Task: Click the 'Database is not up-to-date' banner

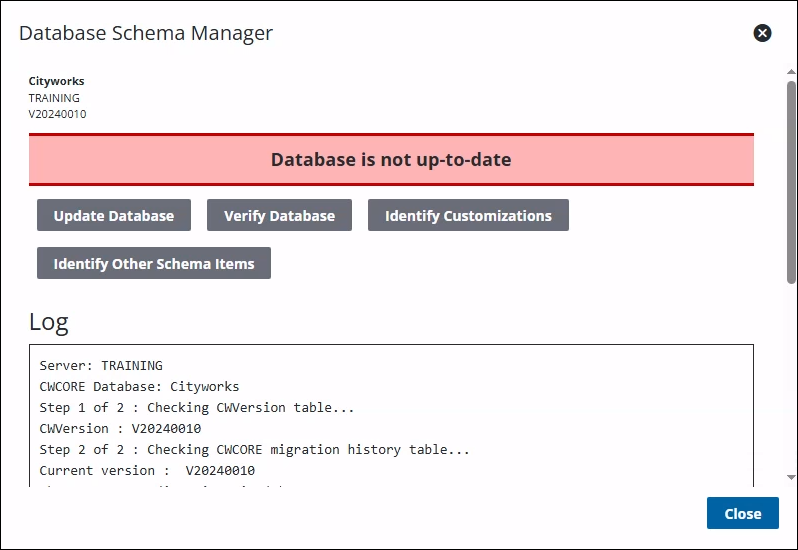Action: coord(391,160)
